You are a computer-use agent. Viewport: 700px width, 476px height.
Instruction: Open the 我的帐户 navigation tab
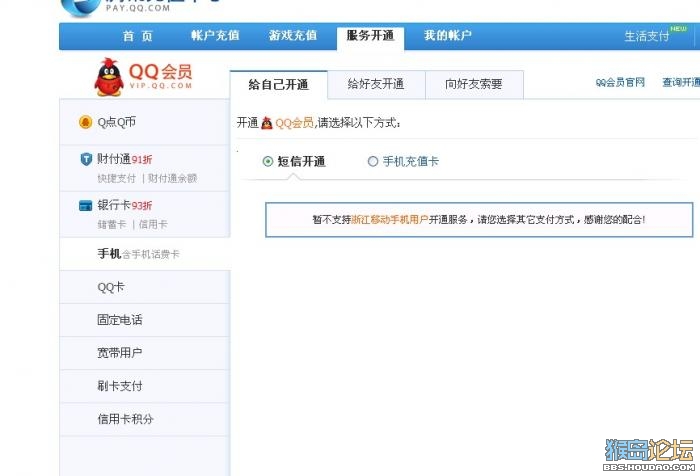(x=448, y=35)
